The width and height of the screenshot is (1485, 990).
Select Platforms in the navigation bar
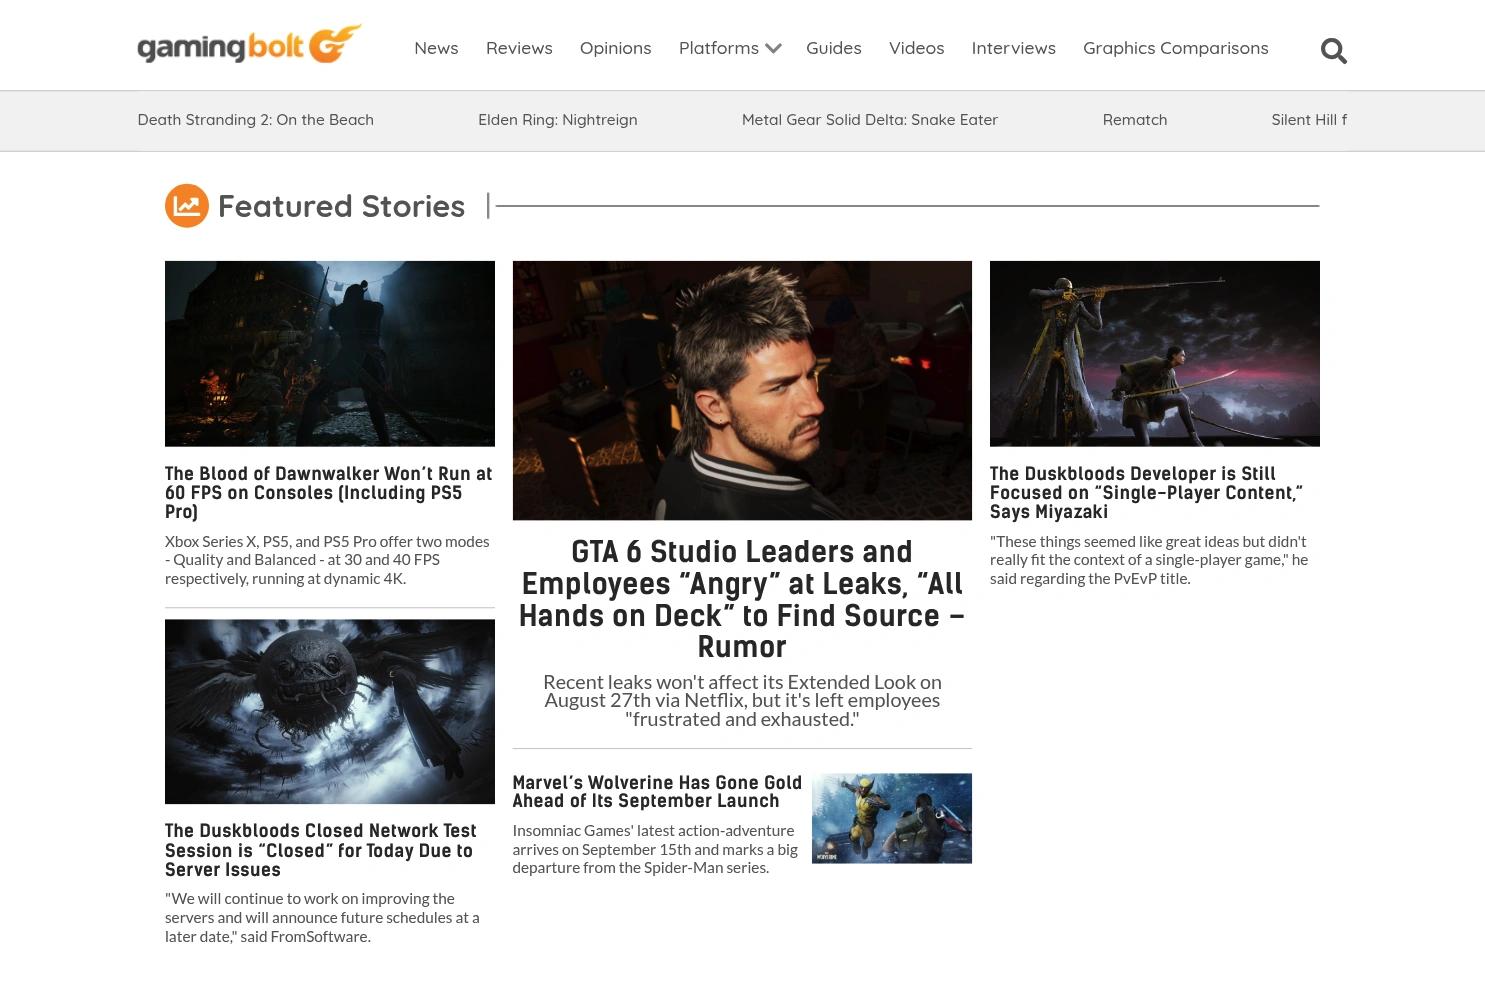click(719, 48)
